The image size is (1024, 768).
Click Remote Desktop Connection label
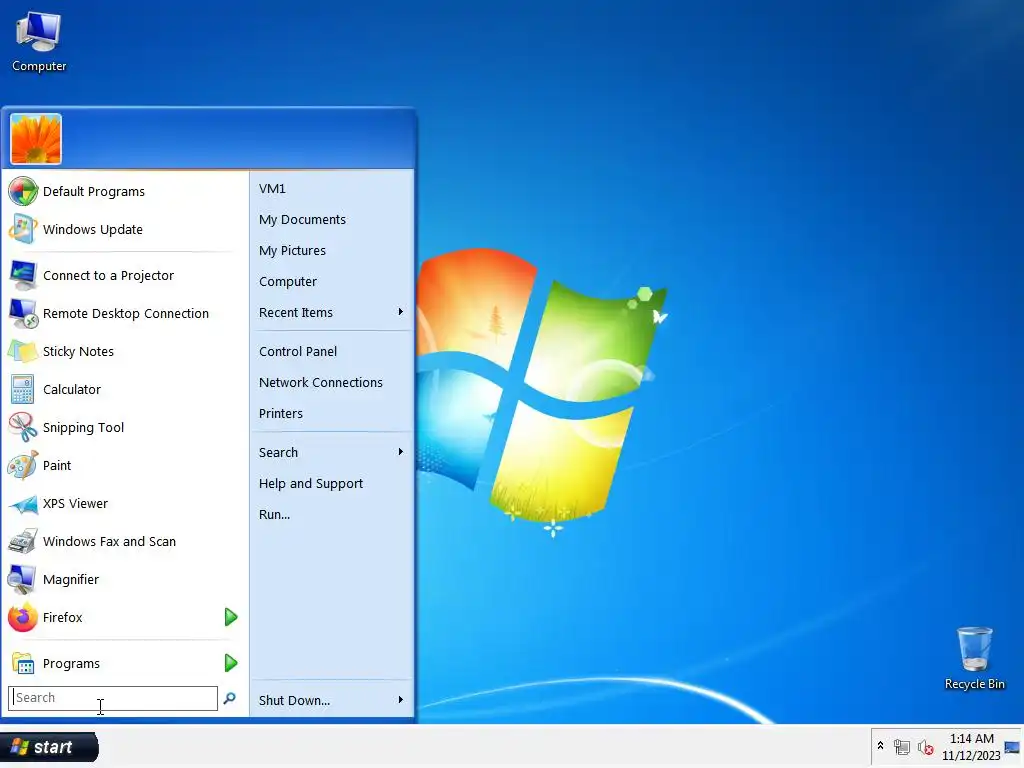click(x=126, y=313)
